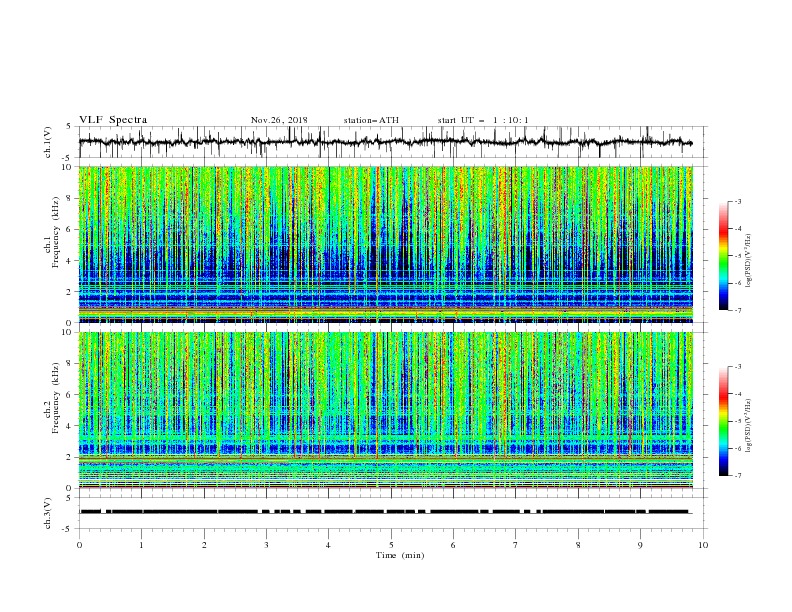
Task: Click time axis tick label "9"
Action: pyautogui.click(x=640, y=545)
